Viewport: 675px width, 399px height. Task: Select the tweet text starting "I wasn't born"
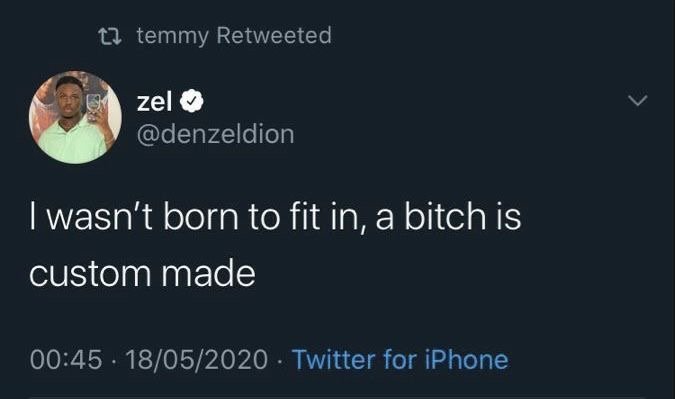[275, 244]
